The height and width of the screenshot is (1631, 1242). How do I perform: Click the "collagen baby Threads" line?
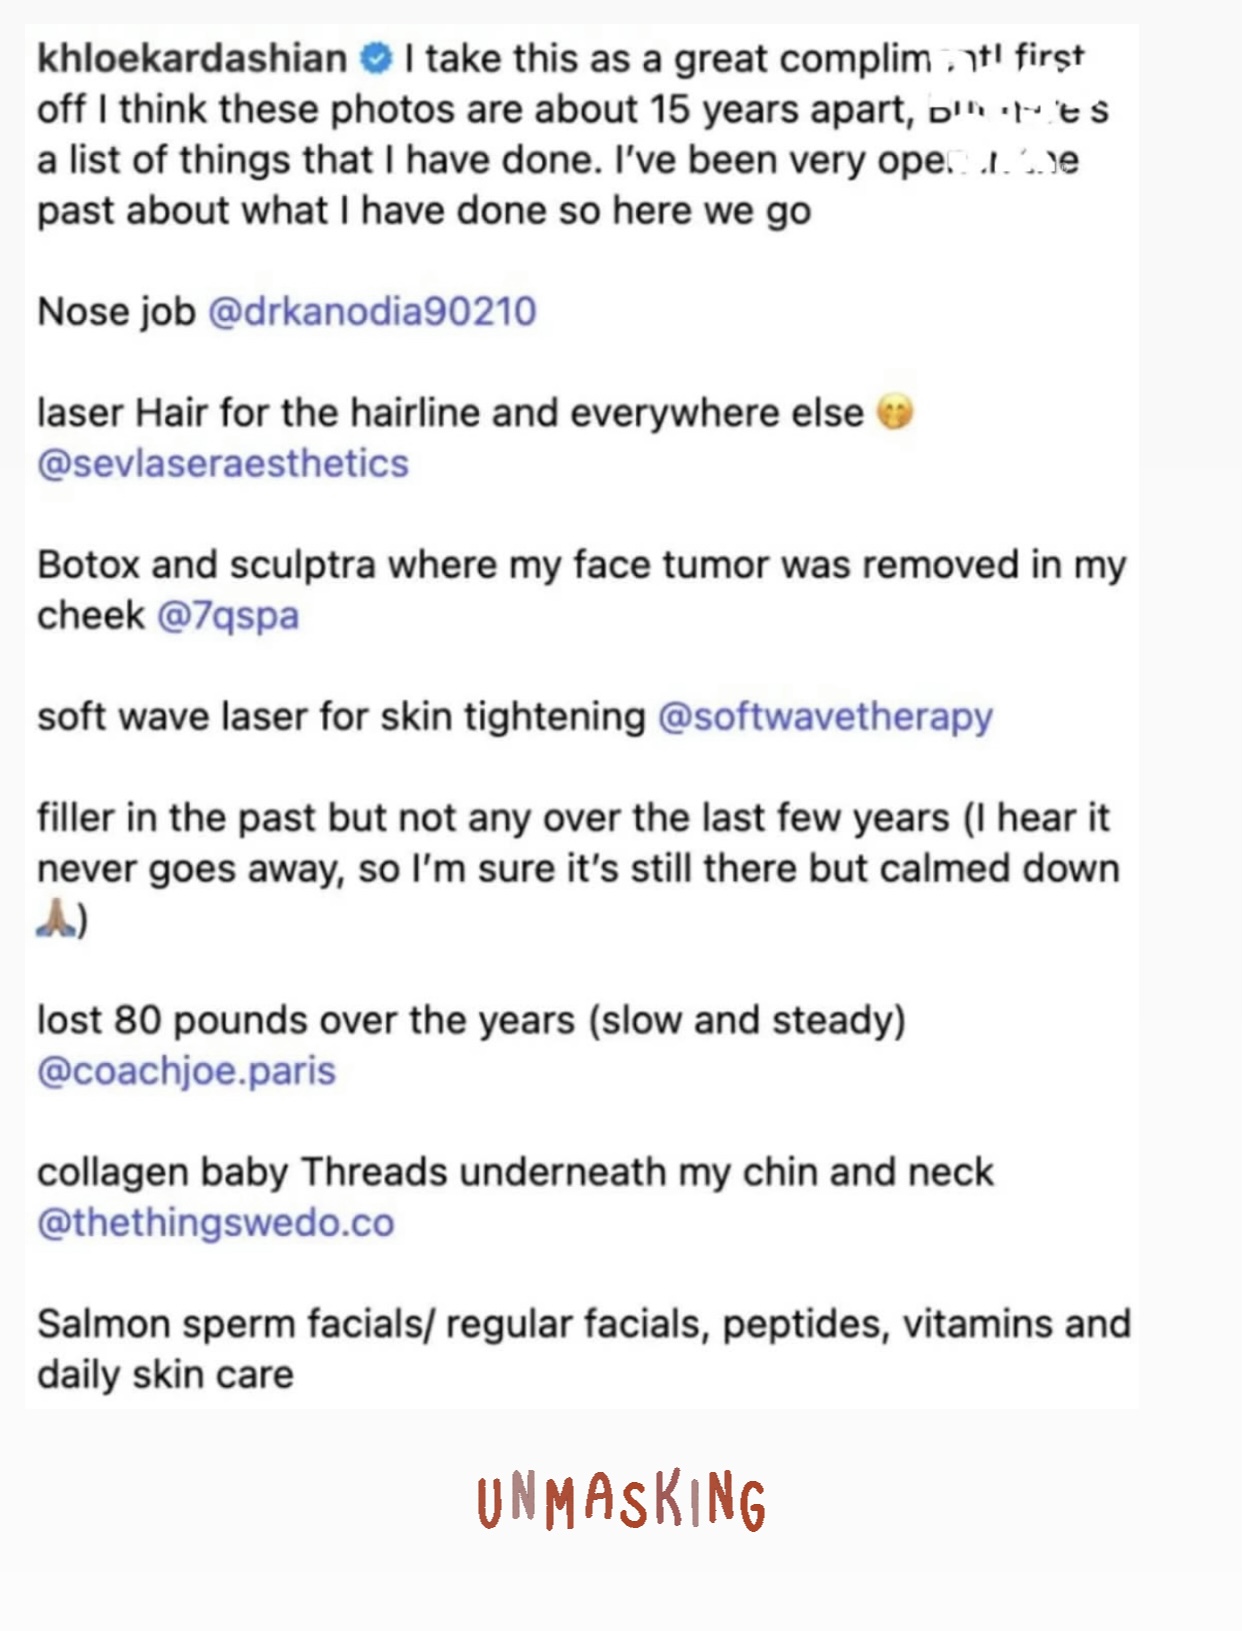pos(515,1172)
